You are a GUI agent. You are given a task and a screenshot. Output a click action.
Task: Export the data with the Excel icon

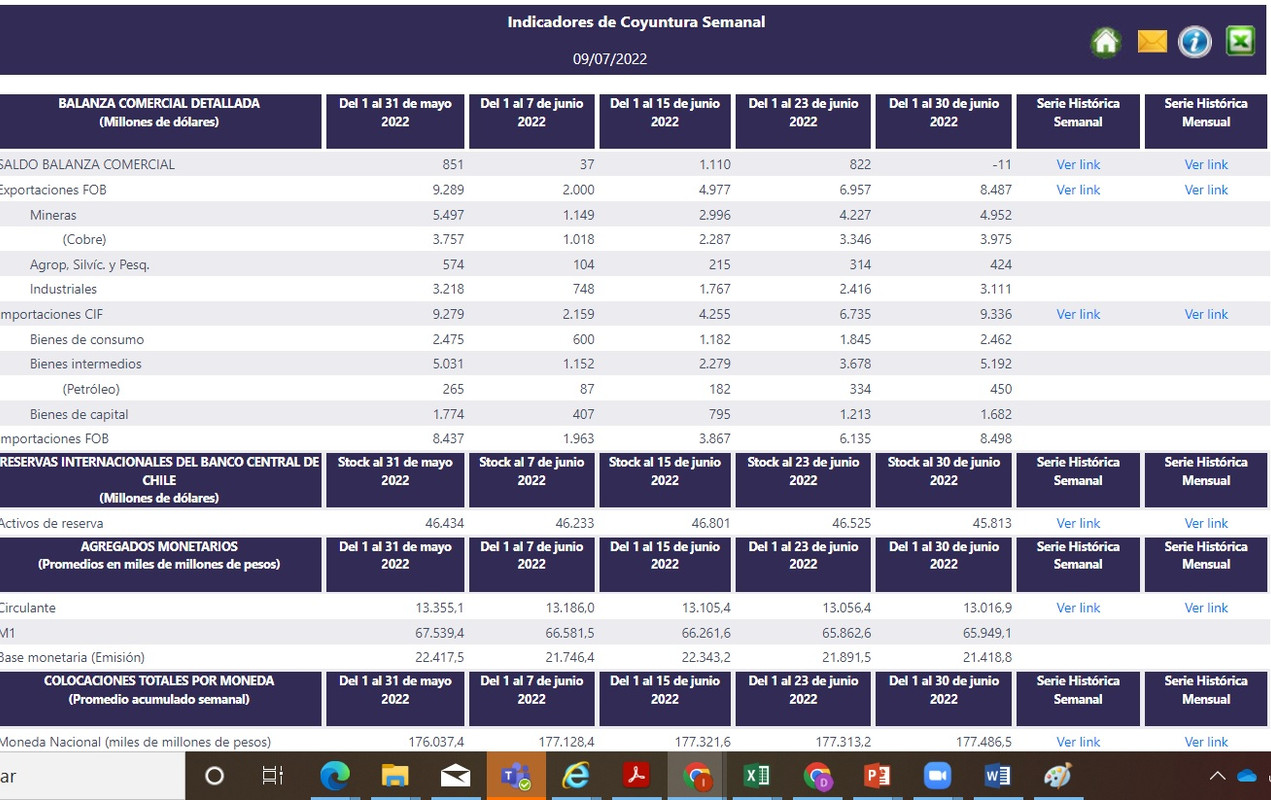(x=1240, y=41)
